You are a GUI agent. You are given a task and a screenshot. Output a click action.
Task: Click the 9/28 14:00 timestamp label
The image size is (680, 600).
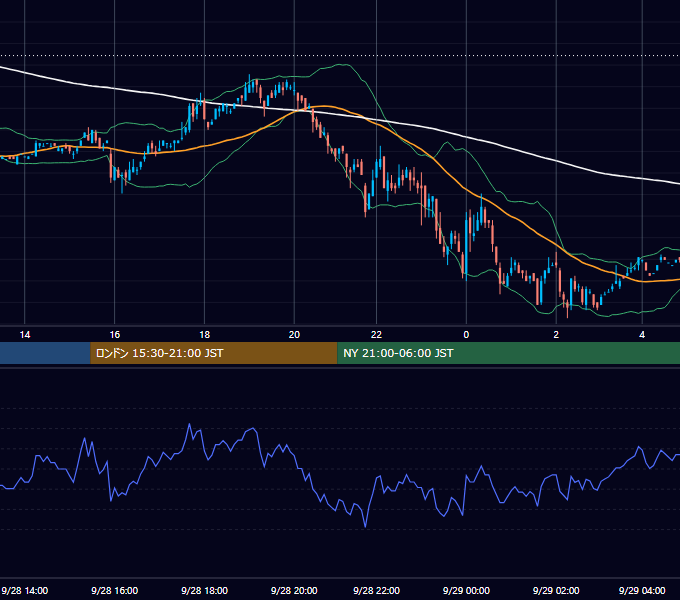pos(25,590)
